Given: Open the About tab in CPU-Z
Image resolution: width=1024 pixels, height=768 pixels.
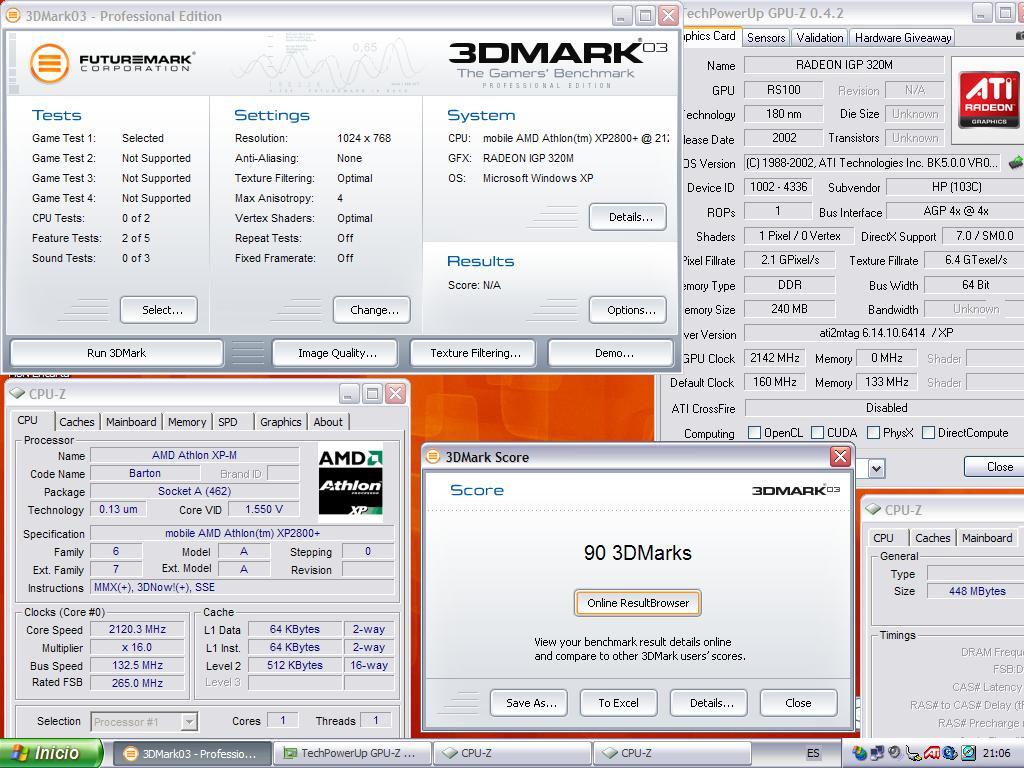Looking at the screenshot, I should tap(328, 422).
